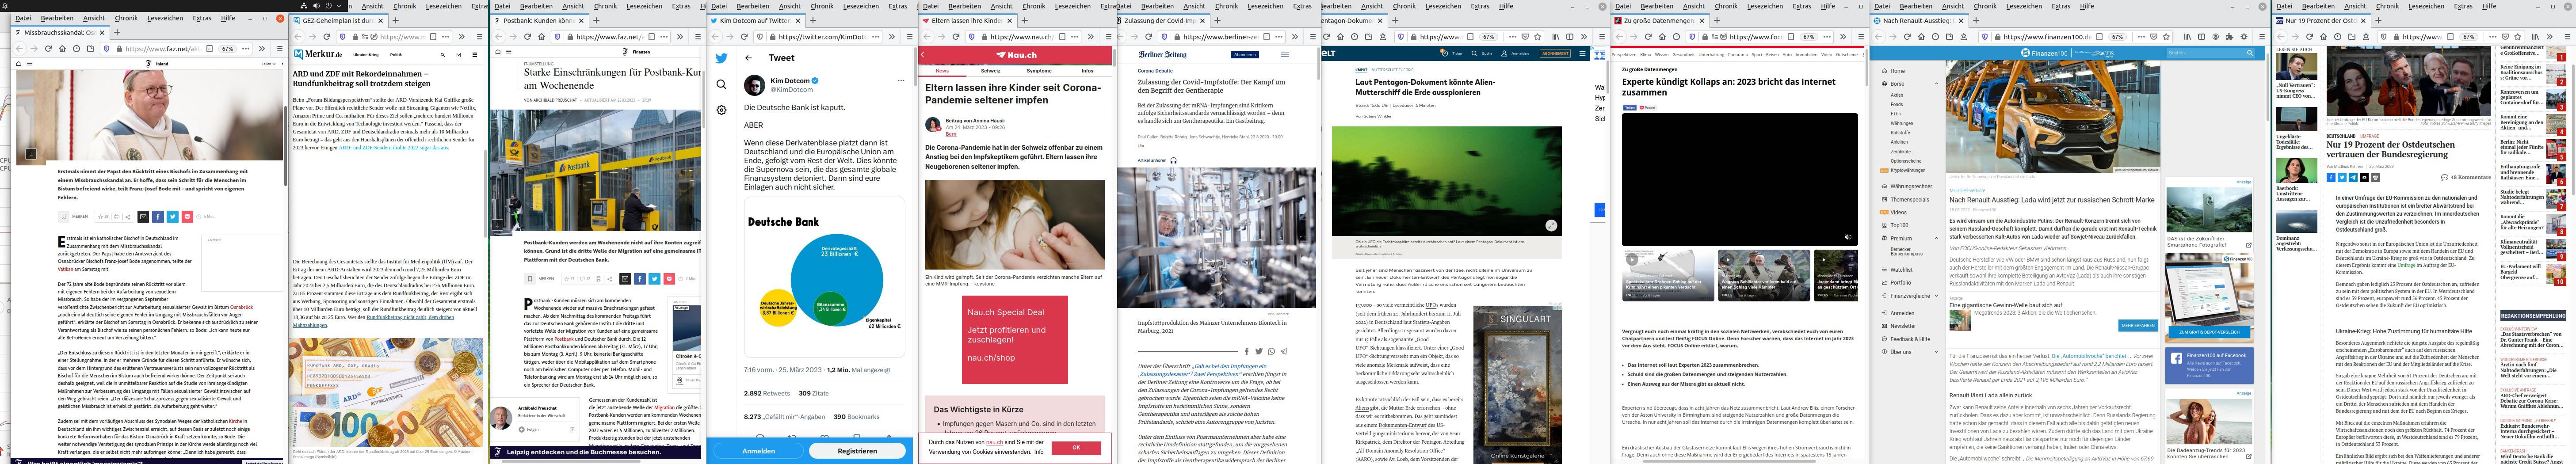Open Twitter settings gear in sidebar
The width and height of the screenshot is (2576, 464).
pyautogui.click(x=721, y=110)
